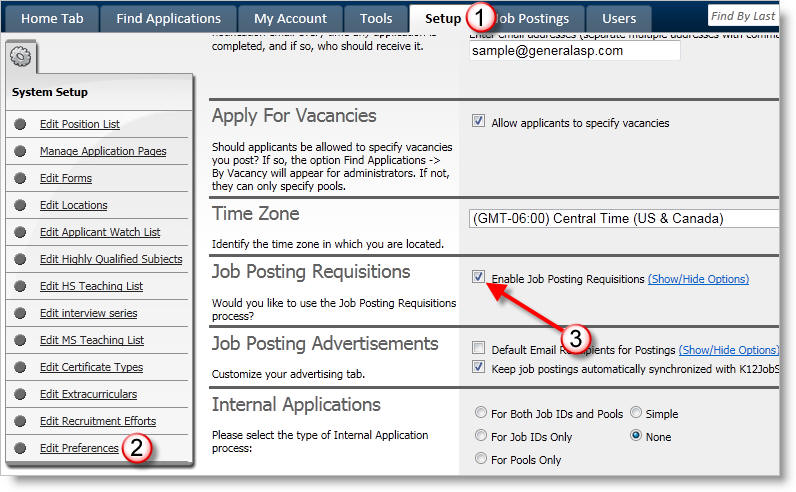
Task: Click bullet icon beside Edit Position List
Action: tap(20, 124)
